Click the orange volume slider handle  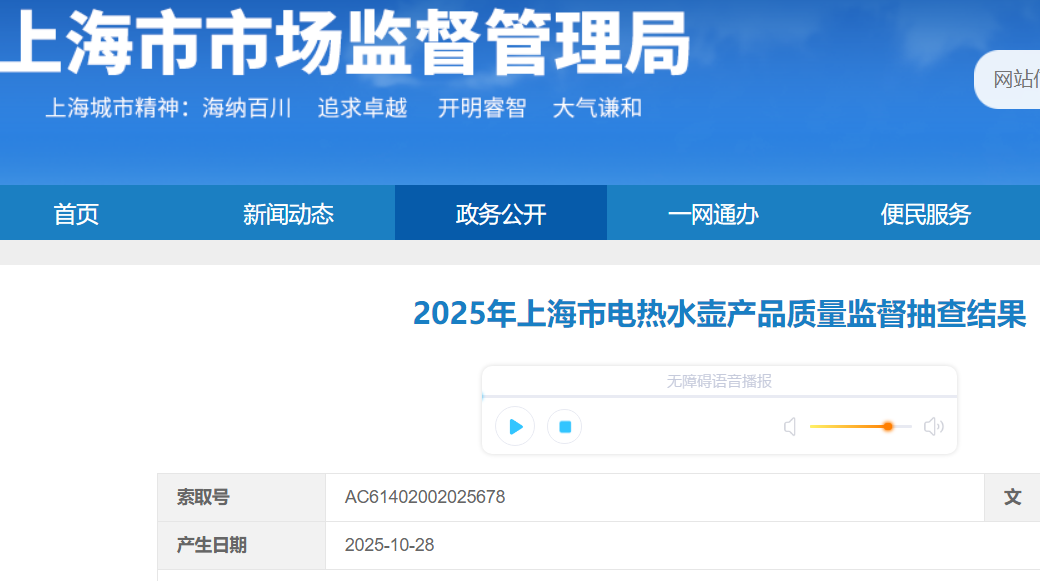(887, 426)
